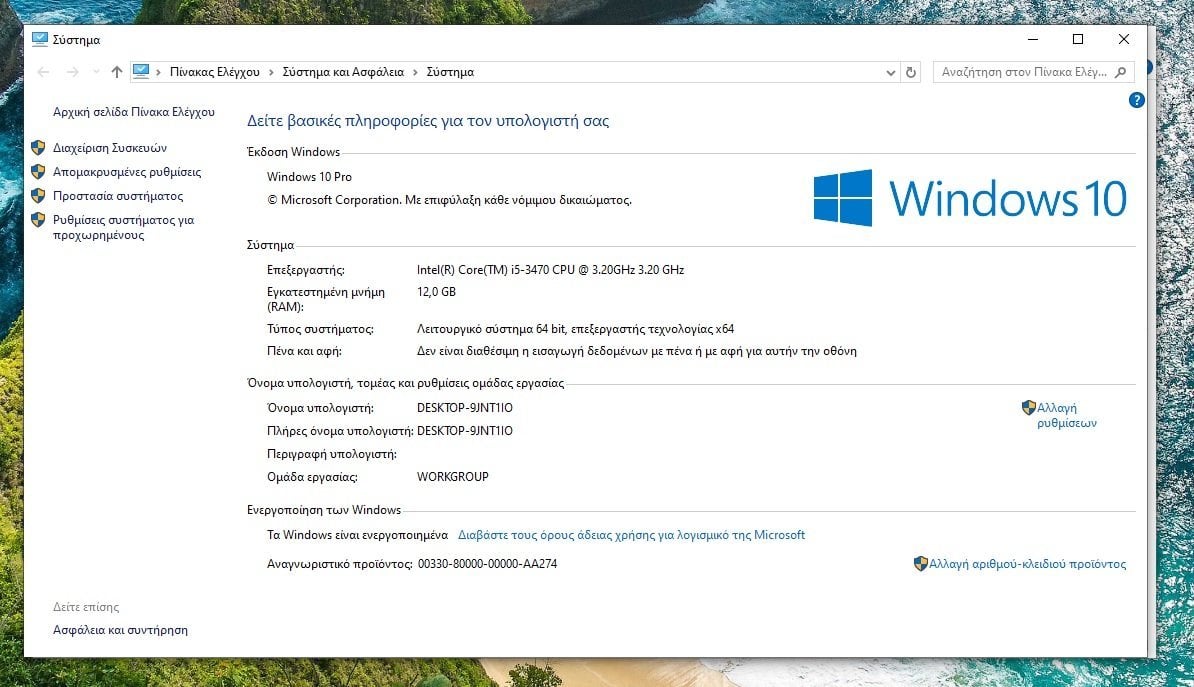Go back with the back arrow
This screenshot has height=687, width=1194.
[43, 72]
